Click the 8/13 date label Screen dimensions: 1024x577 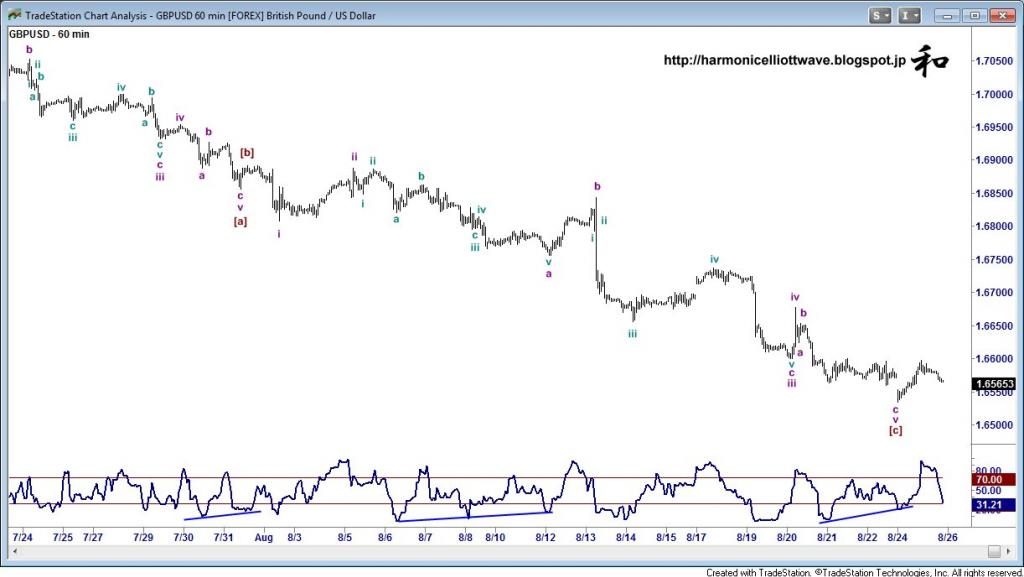[585, 537]
